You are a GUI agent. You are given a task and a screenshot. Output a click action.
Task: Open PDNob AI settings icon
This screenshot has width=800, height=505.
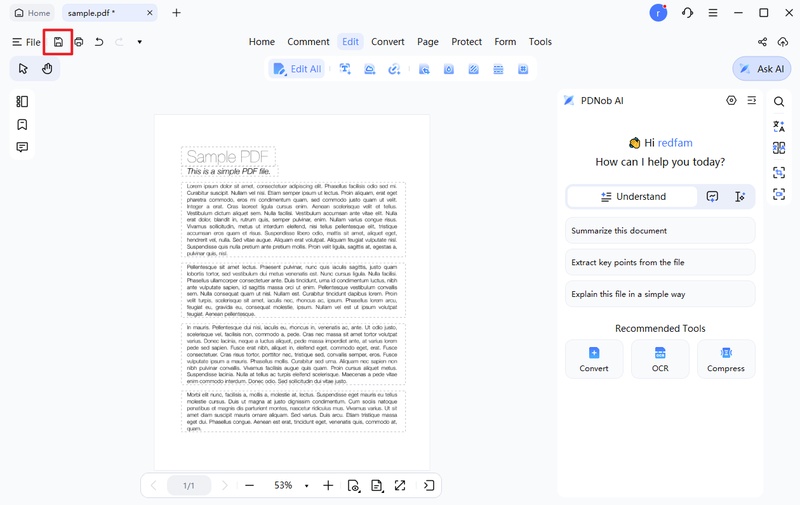coord(731,100)
